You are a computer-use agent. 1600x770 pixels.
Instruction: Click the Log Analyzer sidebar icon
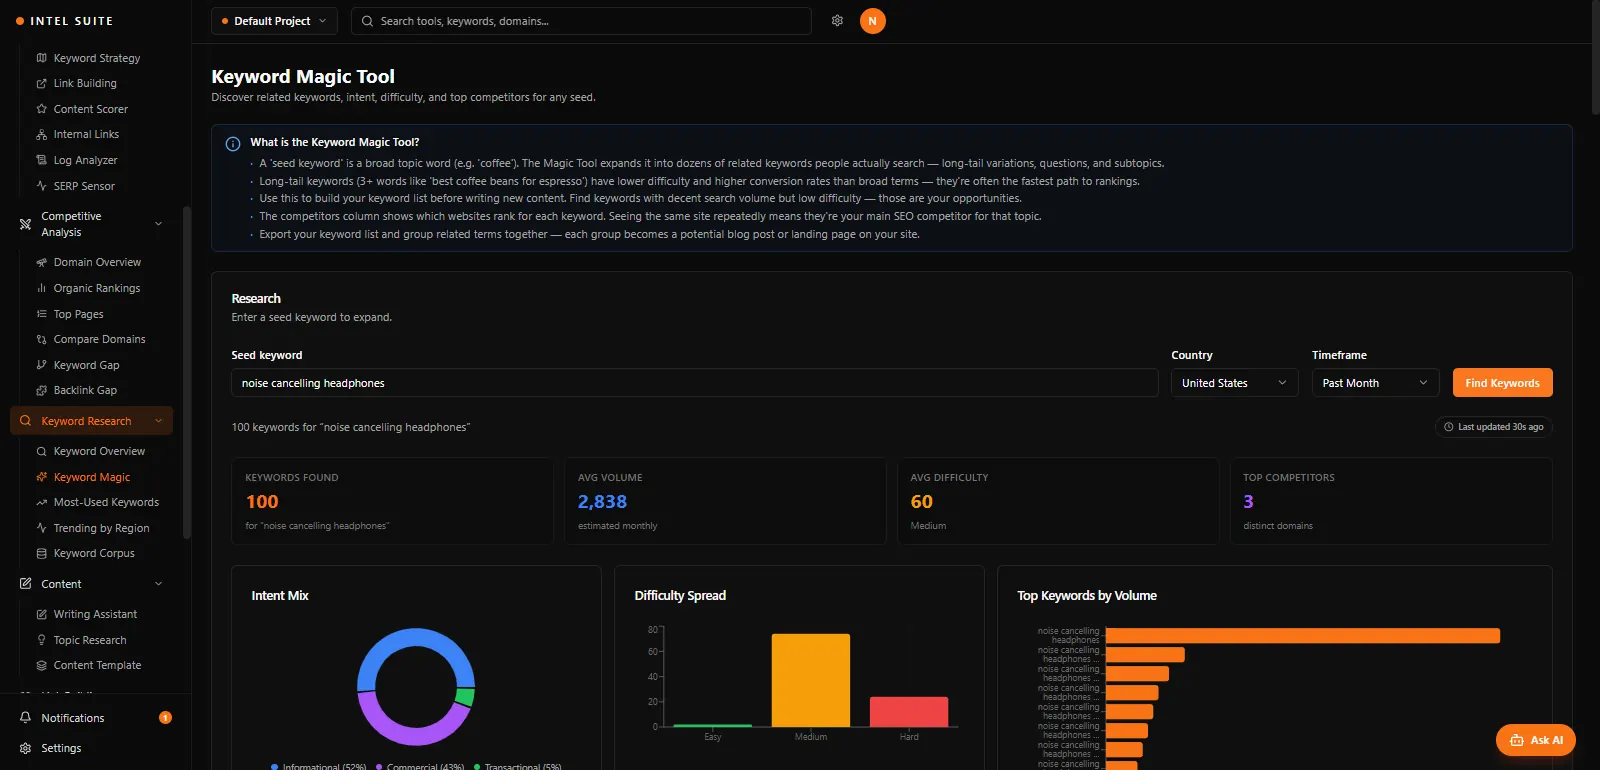41,160
